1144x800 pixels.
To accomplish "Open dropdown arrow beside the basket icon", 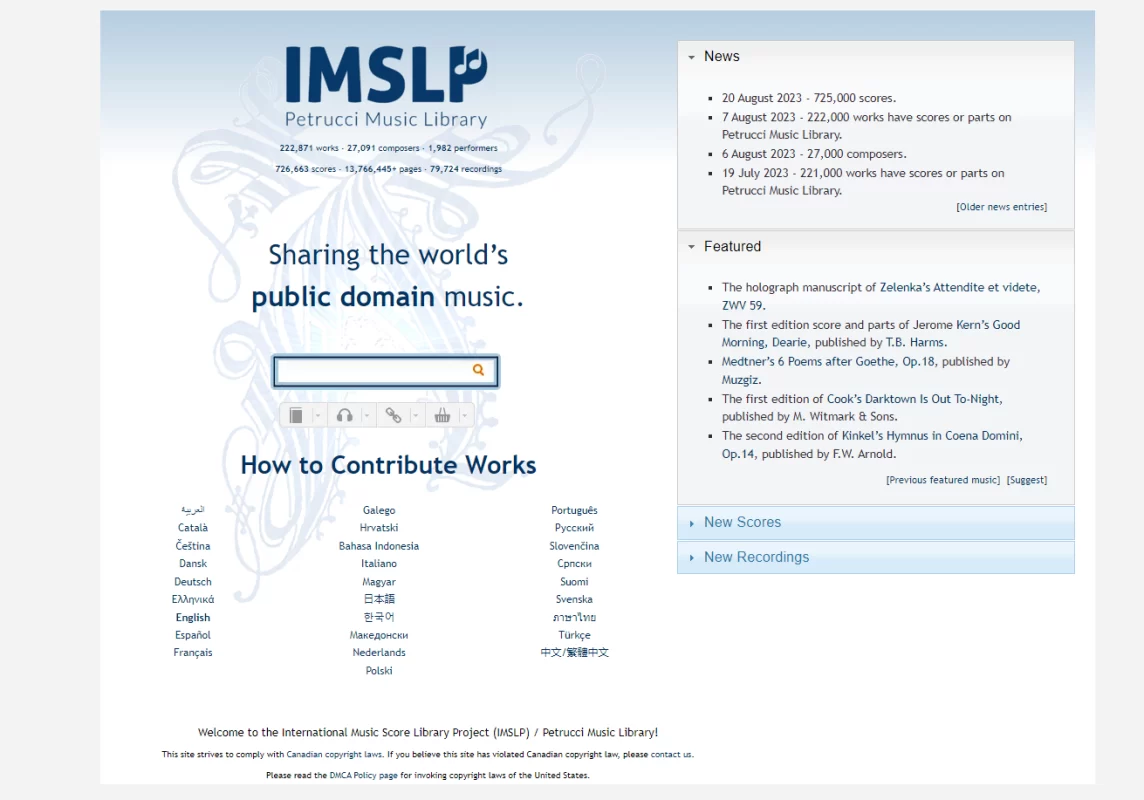I will (x=464, y=416).
